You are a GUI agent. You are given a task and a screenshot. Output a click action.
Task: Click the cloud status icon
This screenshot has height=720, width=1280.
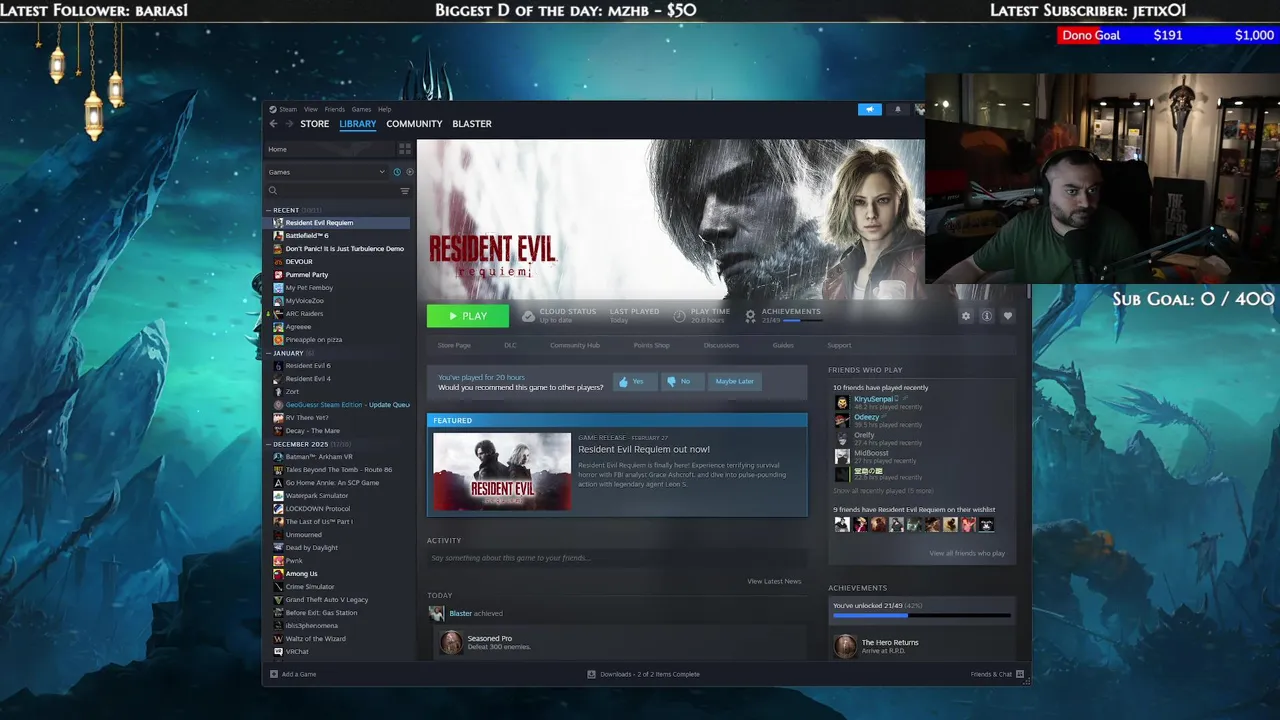[x=528, y=316]
